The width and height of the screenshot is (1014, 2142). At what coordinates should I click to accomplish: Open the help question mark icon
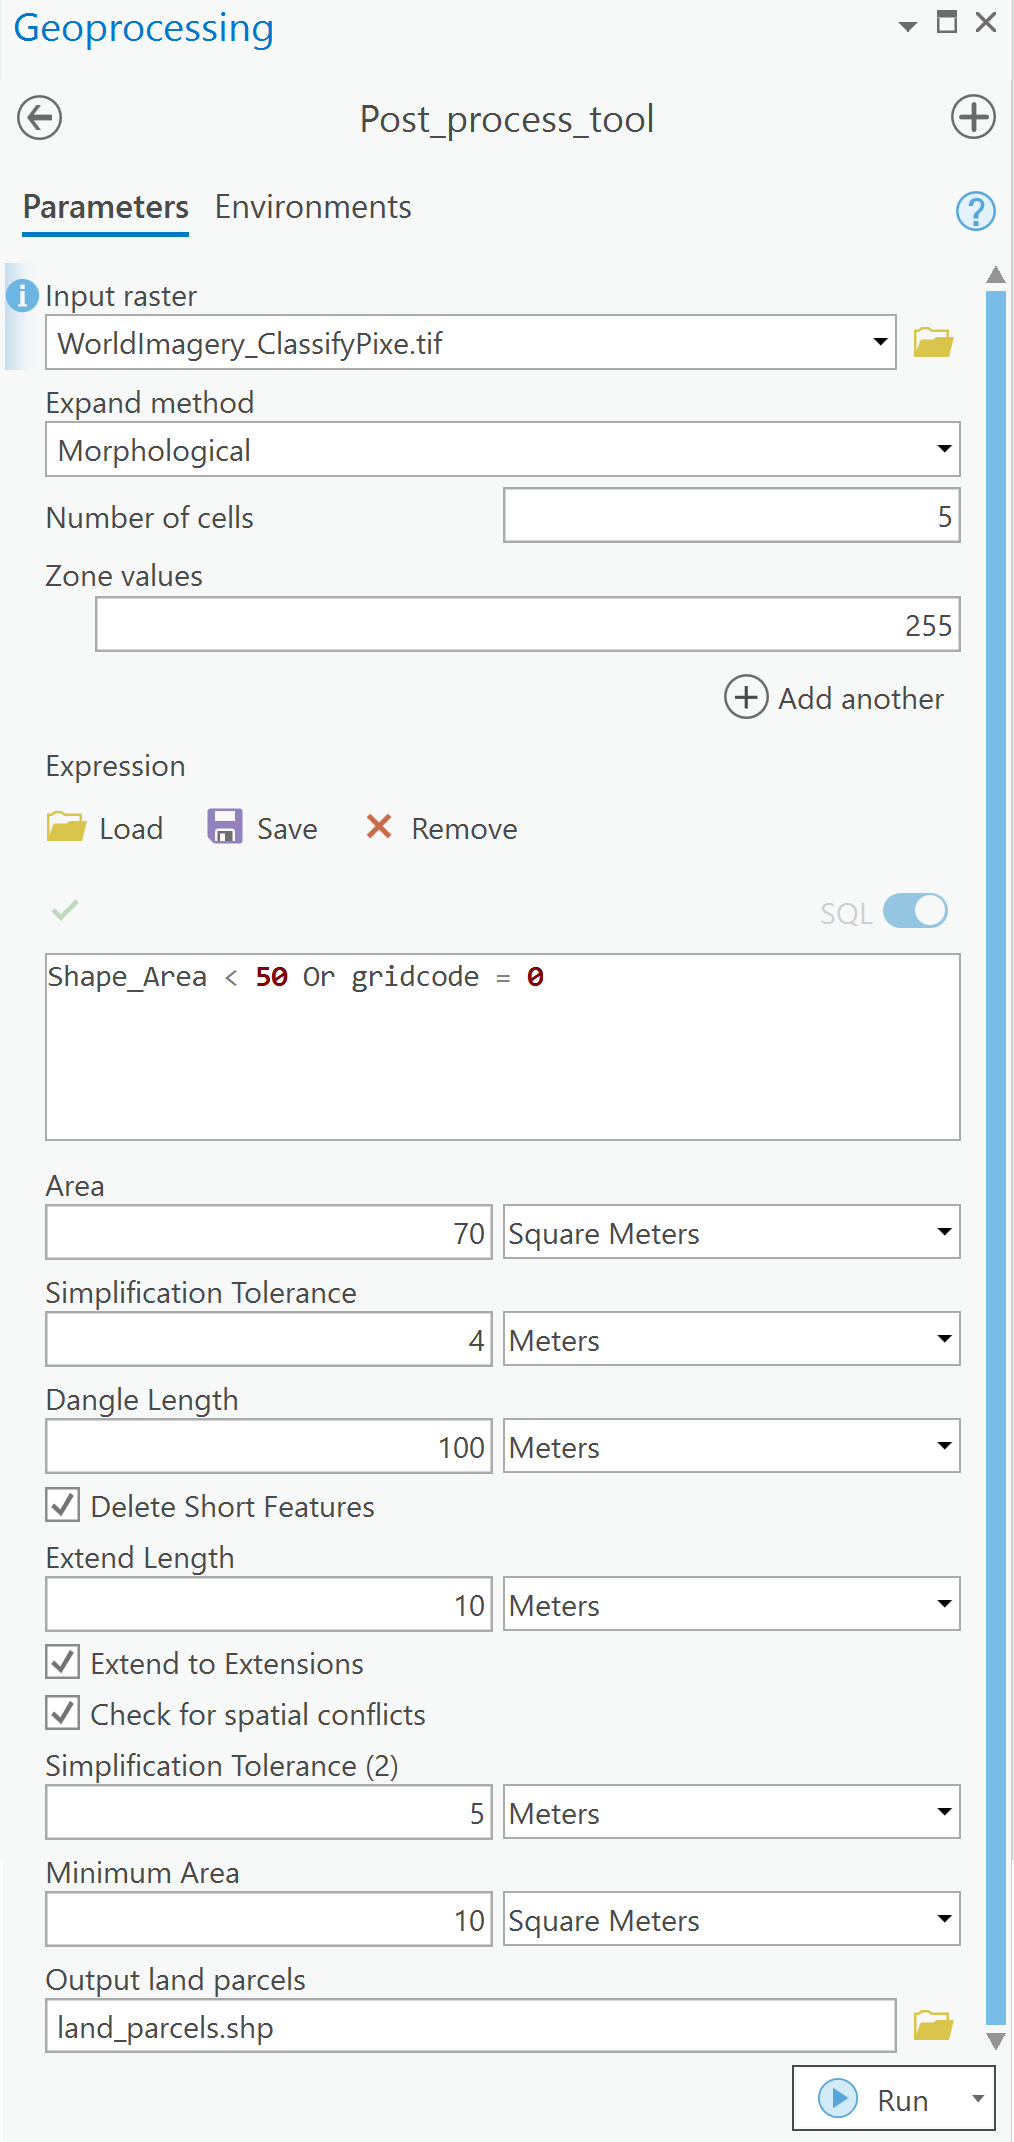click(x=975, y=211)
